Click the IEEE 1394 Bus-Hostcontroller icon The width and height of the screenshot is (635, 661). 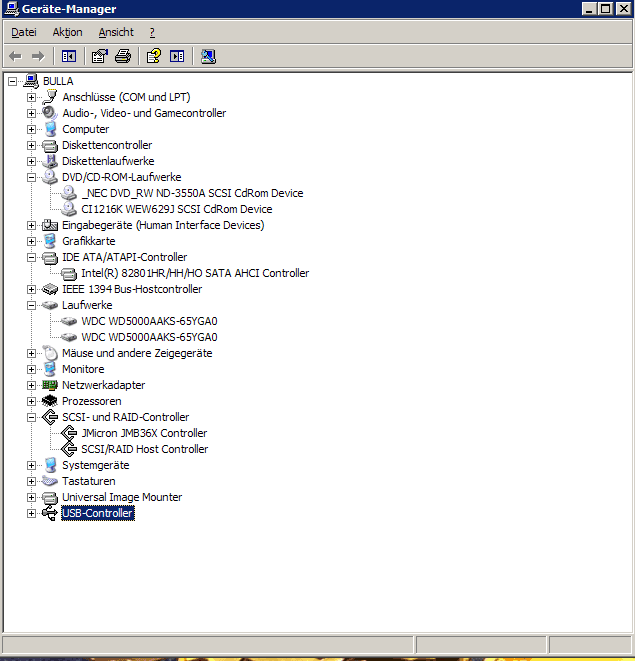click(x=50, y=289)
